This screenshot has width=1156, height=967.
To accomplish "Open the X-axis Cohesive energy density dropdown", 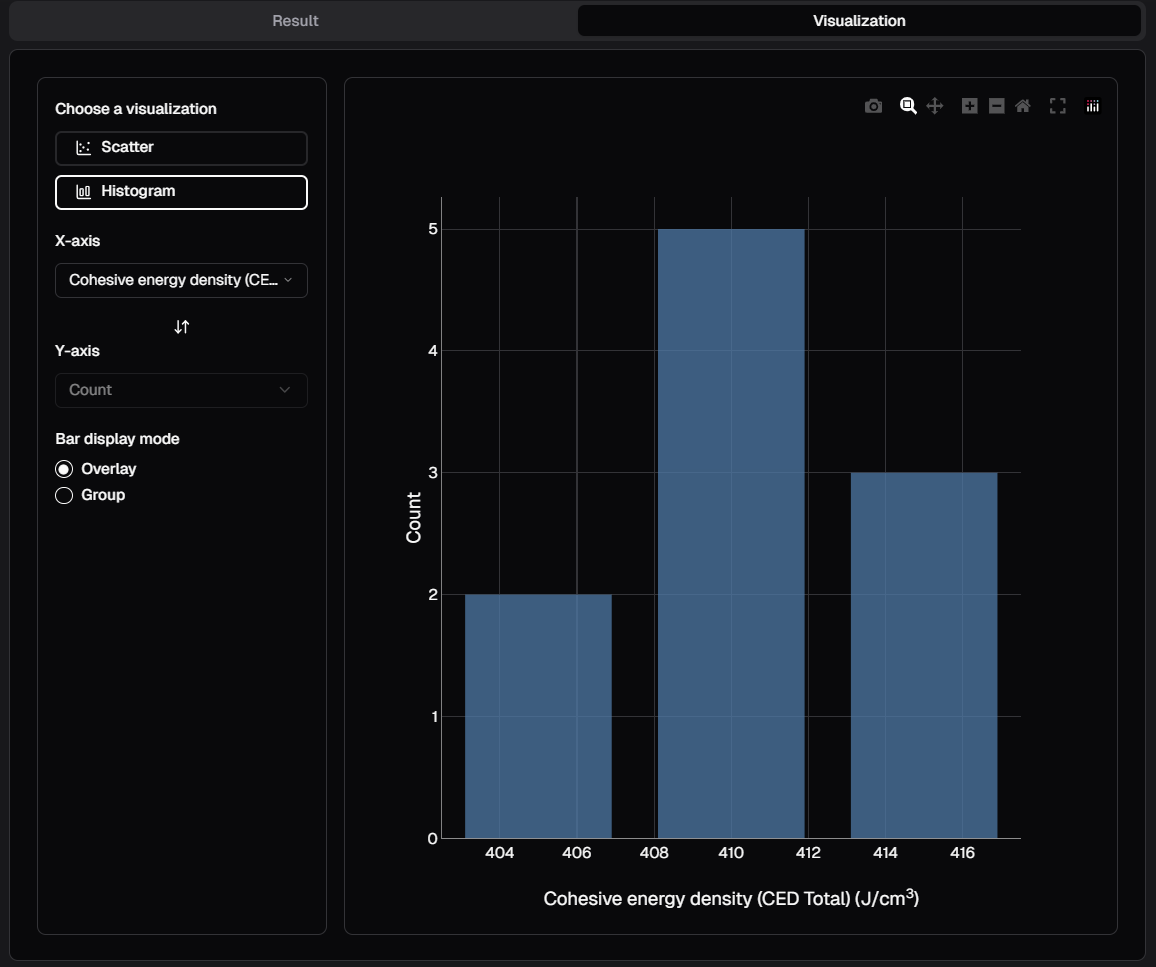I will click(x=181, y=281).
